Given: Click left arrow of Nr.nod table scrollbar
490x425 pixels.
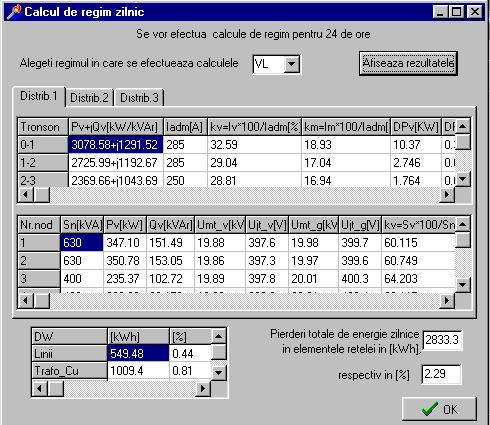Looking at the screenshot, I should pos(25,301).
